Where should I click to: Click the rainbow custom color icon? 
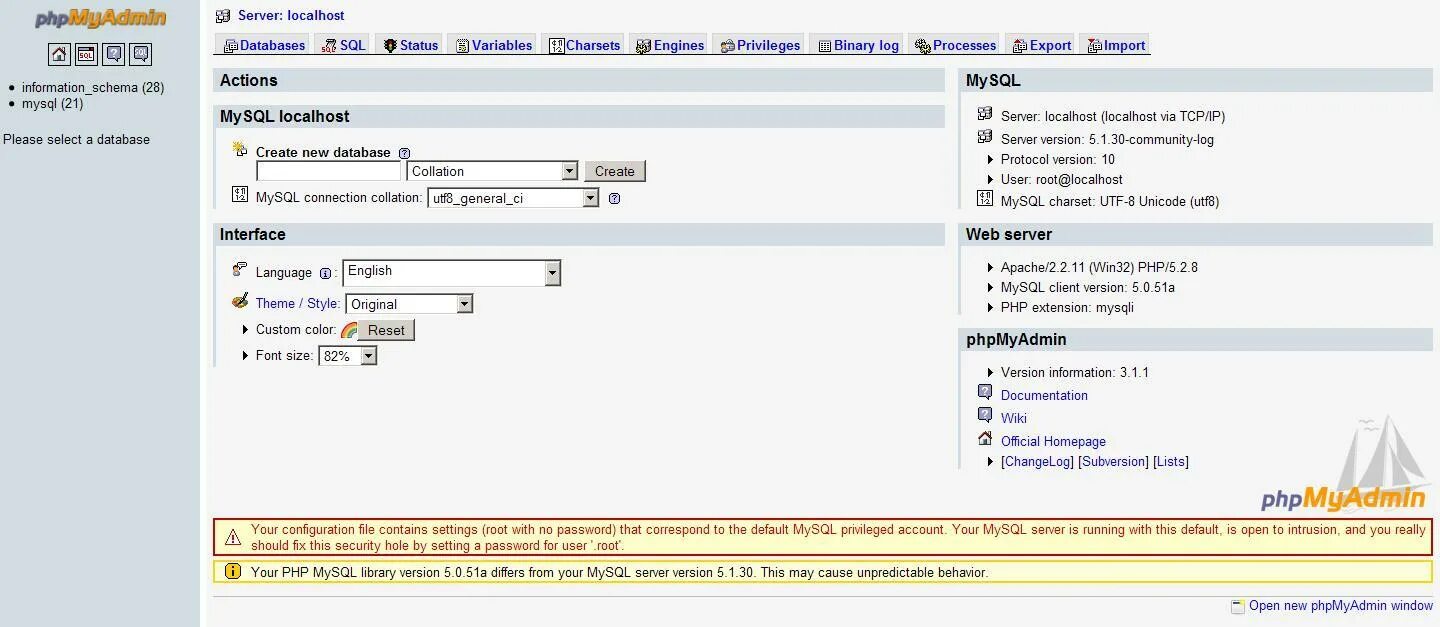point(349,330)
